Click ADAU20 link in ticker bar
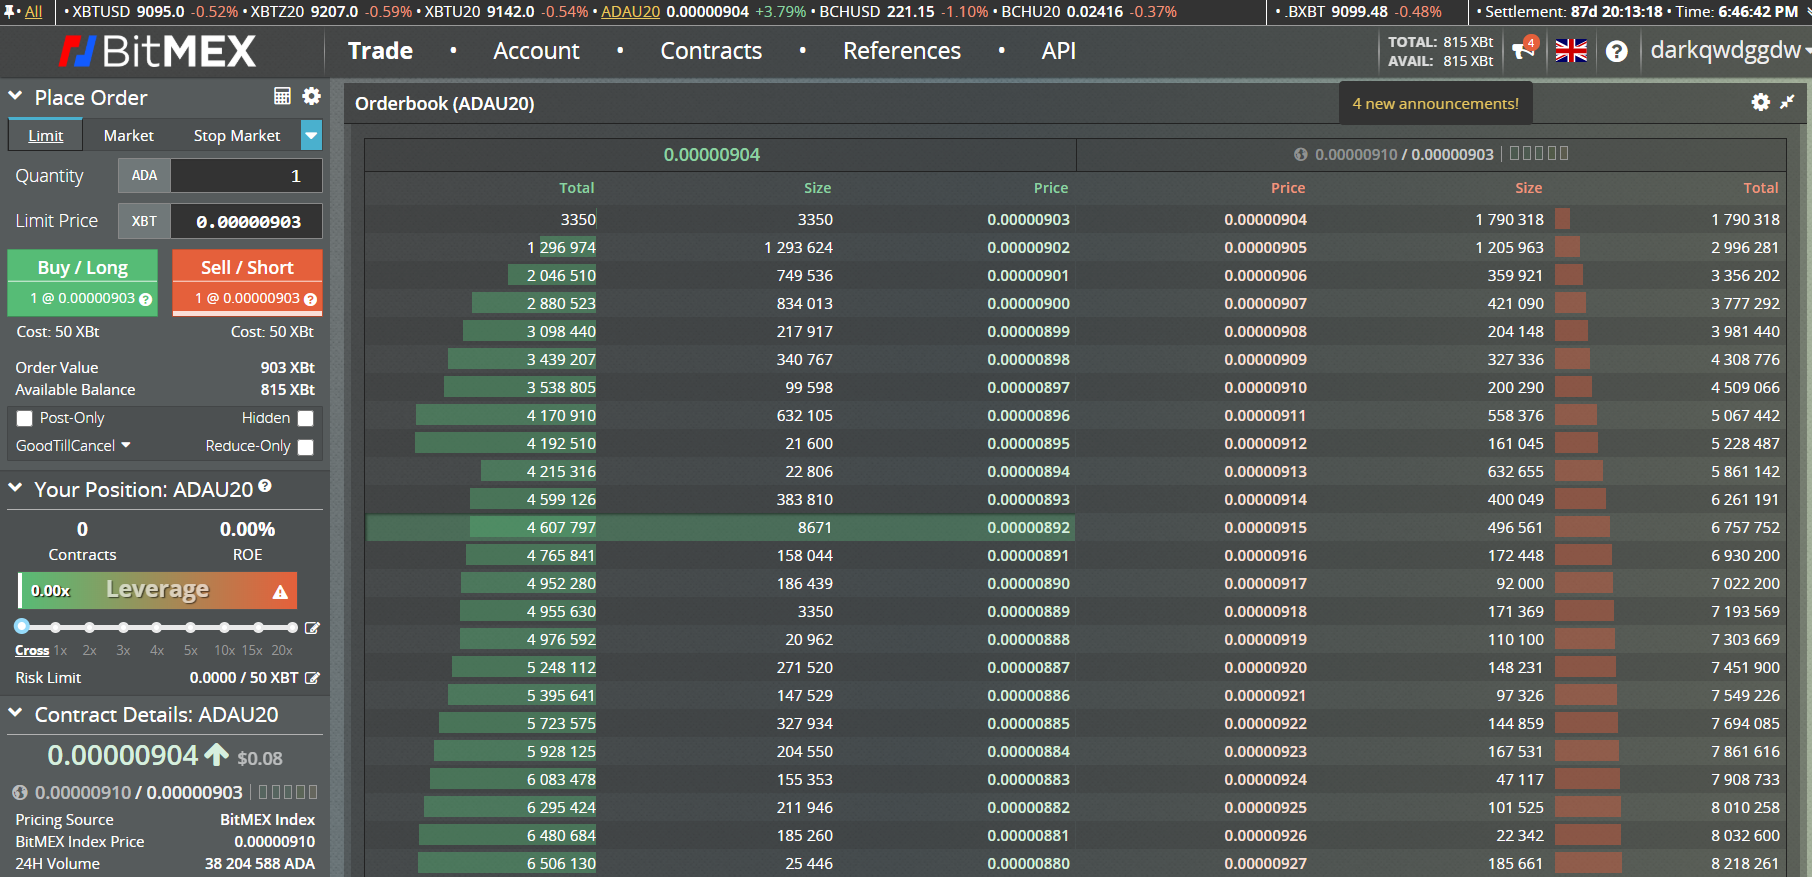 click(x=630, y=12)
